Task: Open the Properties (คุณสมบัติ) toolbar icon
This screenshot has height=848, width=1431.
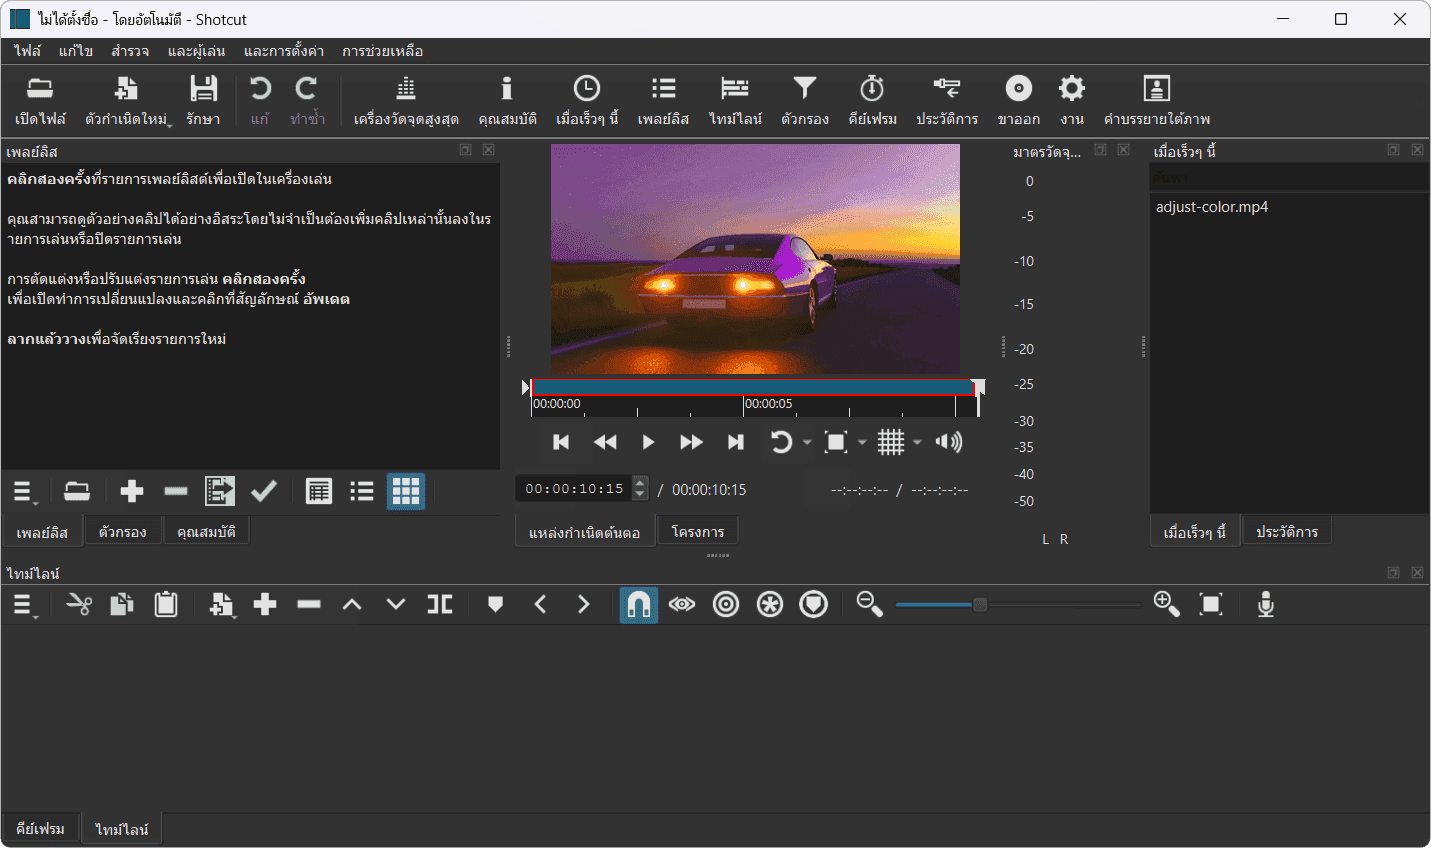Action: tap(507, 100)
